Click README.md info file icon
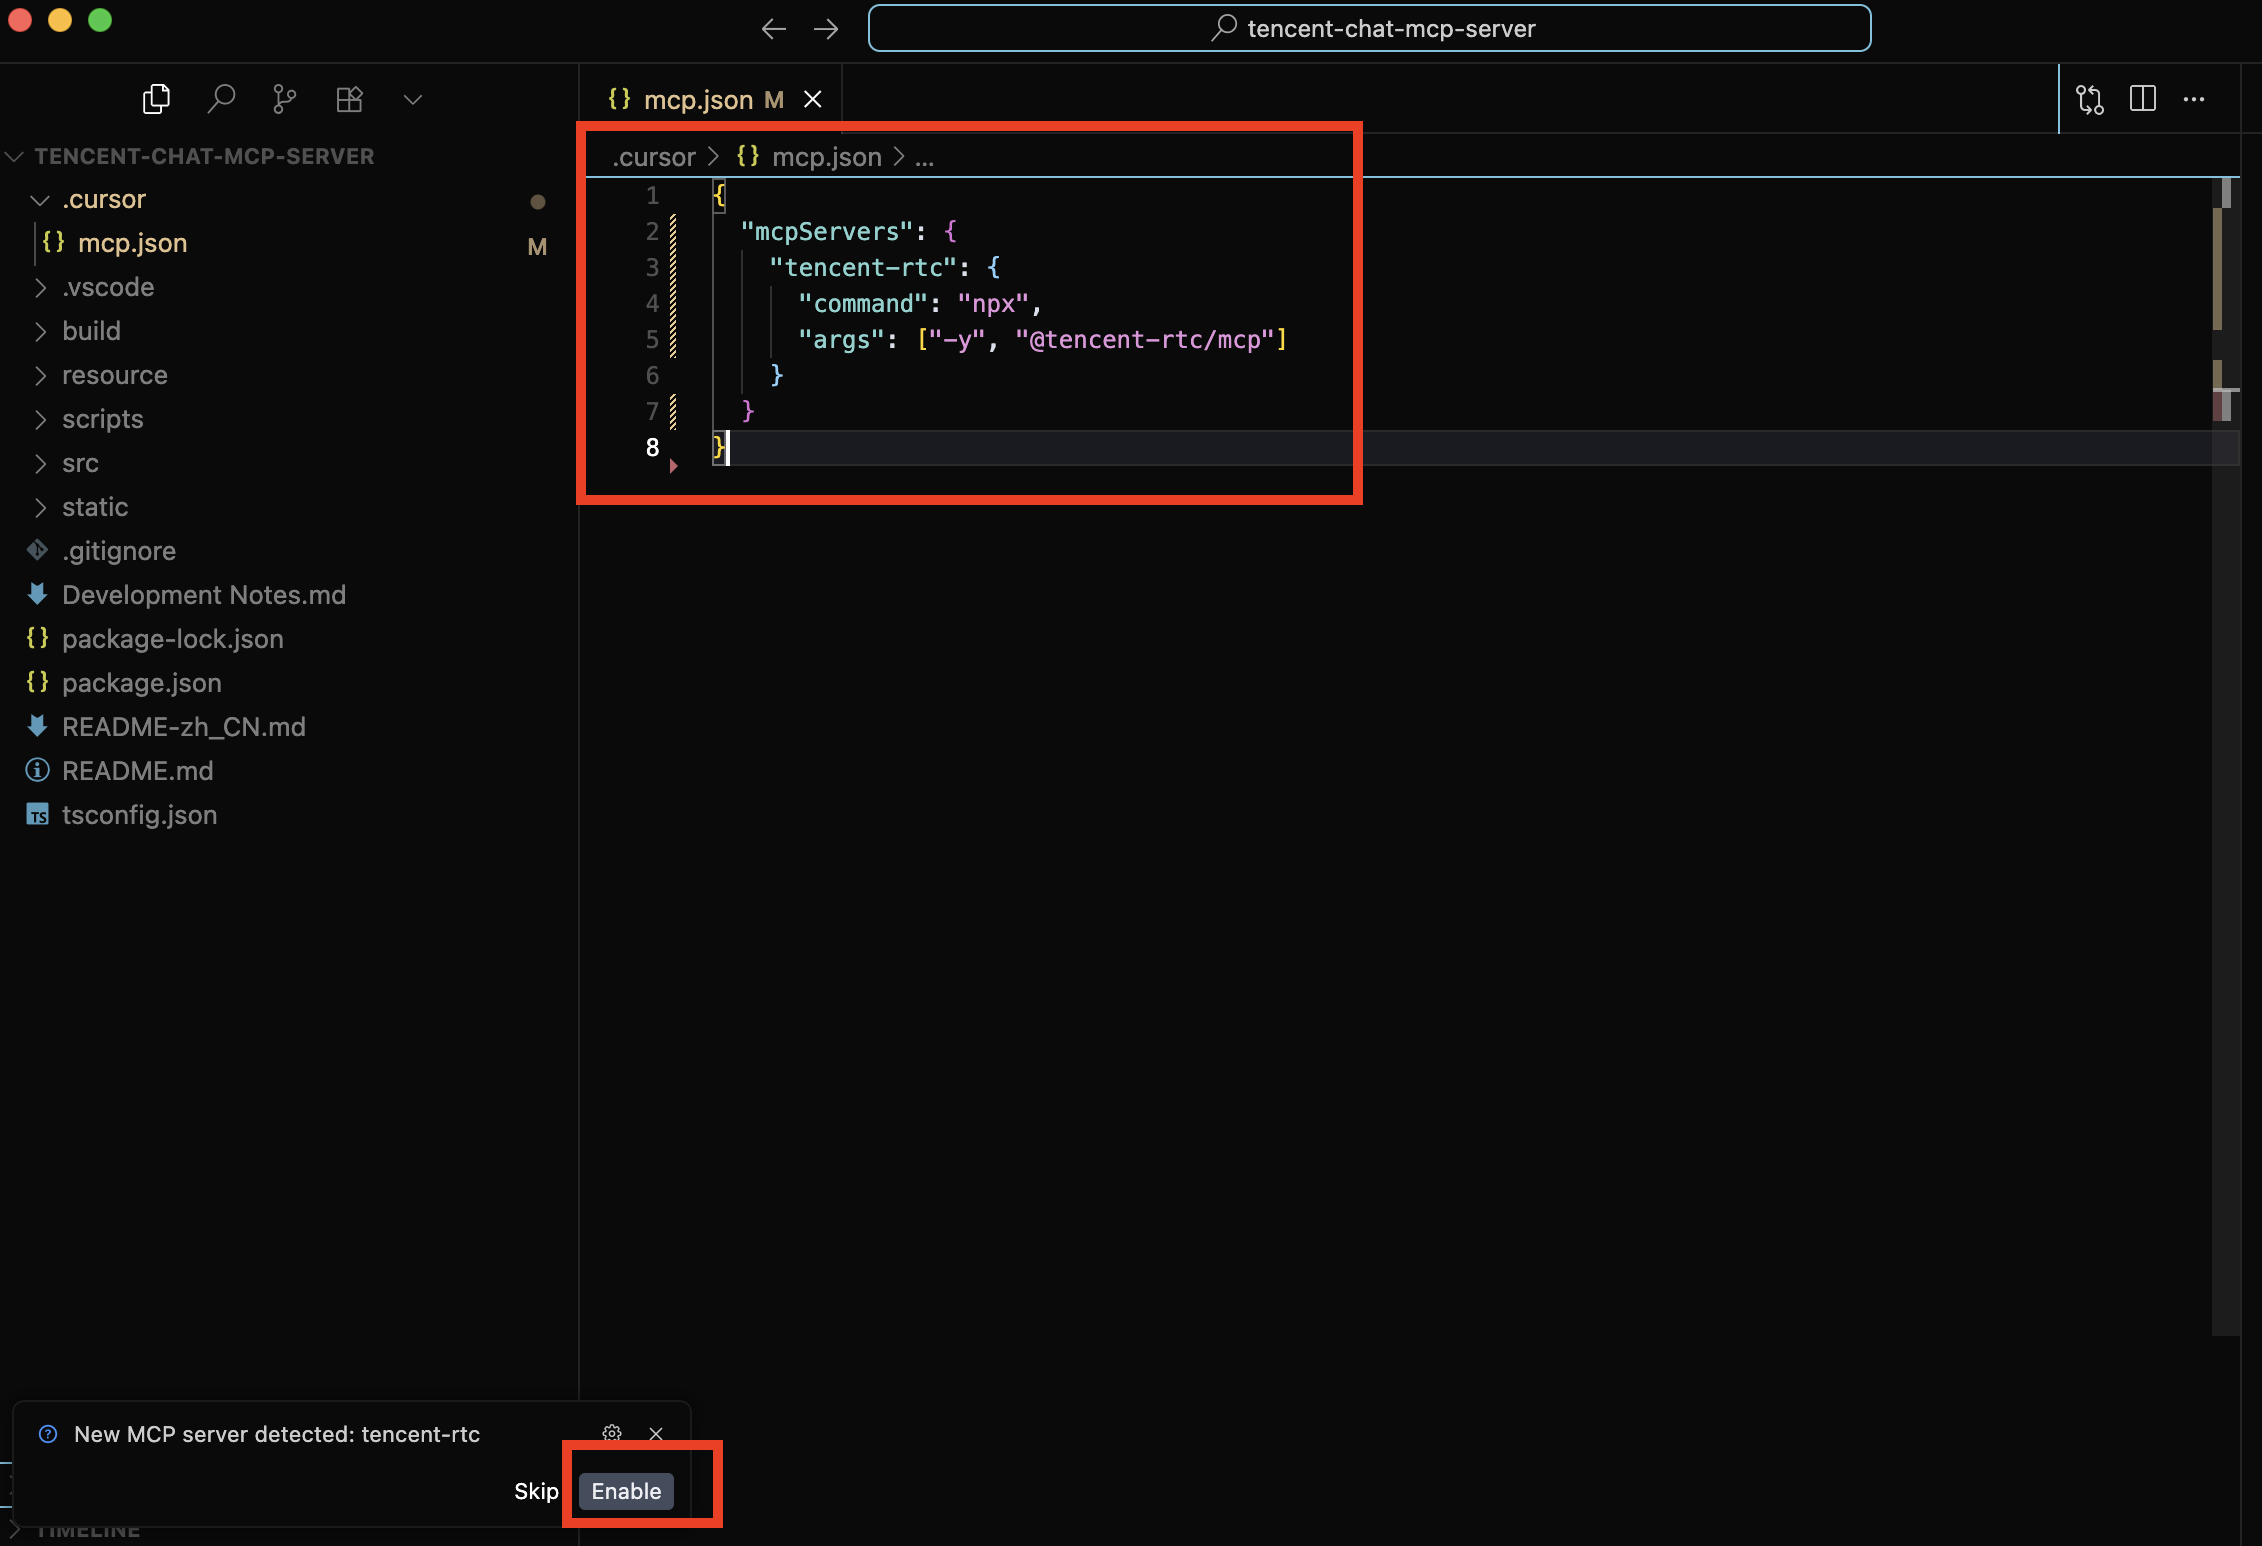Screen dimensions: 2262x1546 [37, 770]
